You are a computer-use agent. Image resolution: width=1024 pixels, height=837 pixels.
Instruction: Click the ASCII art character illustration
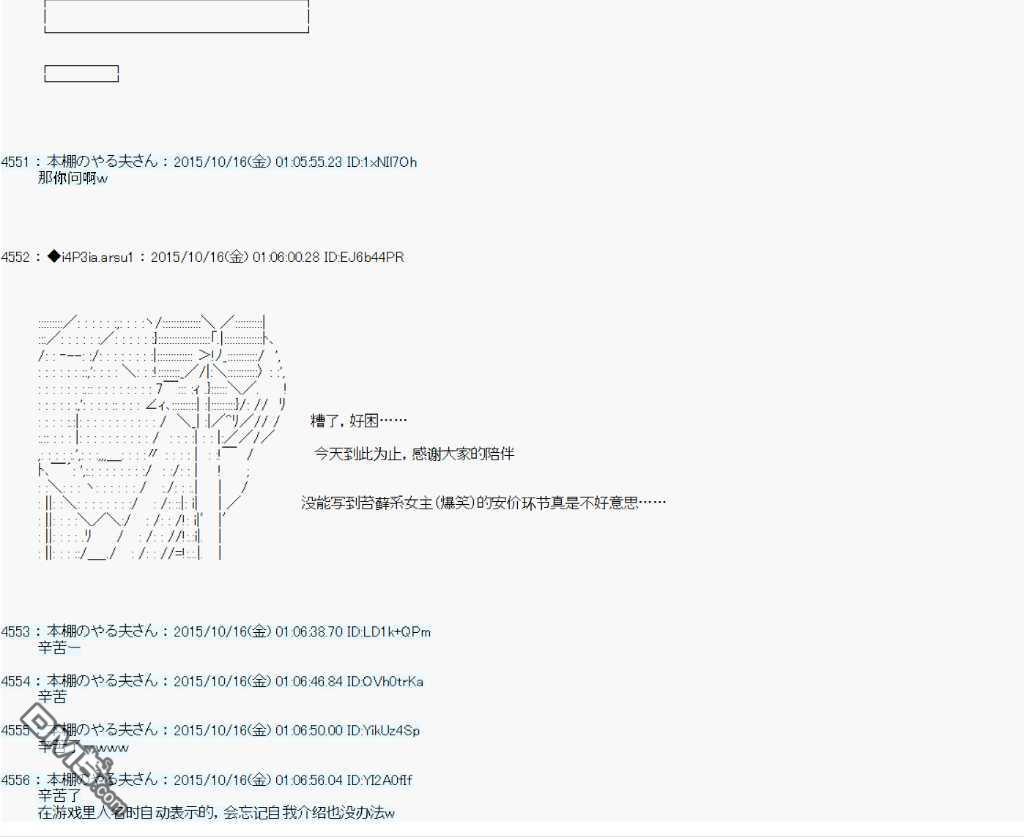(160, 436)
